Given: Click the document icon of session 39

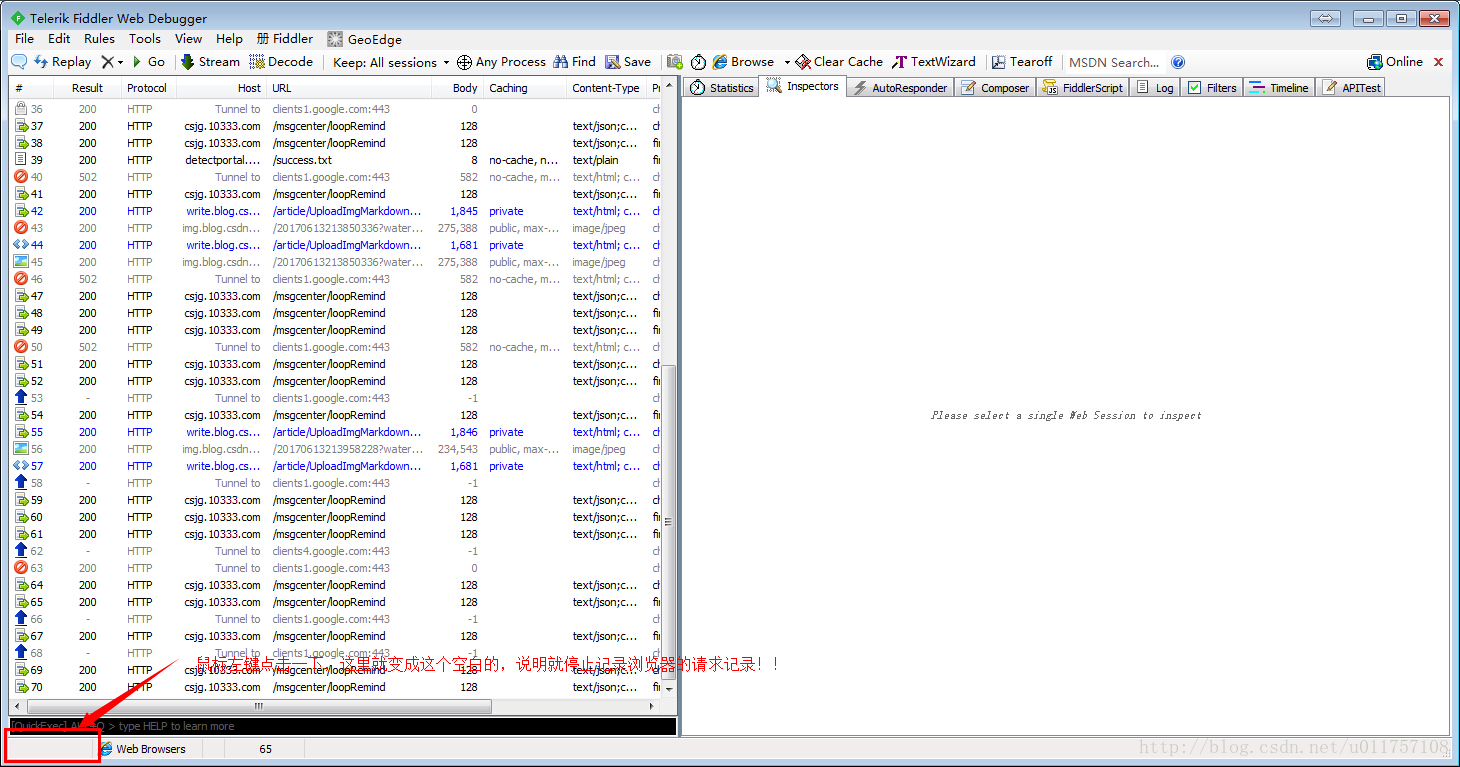Looking at the screenshot, I should coord(21,160).
